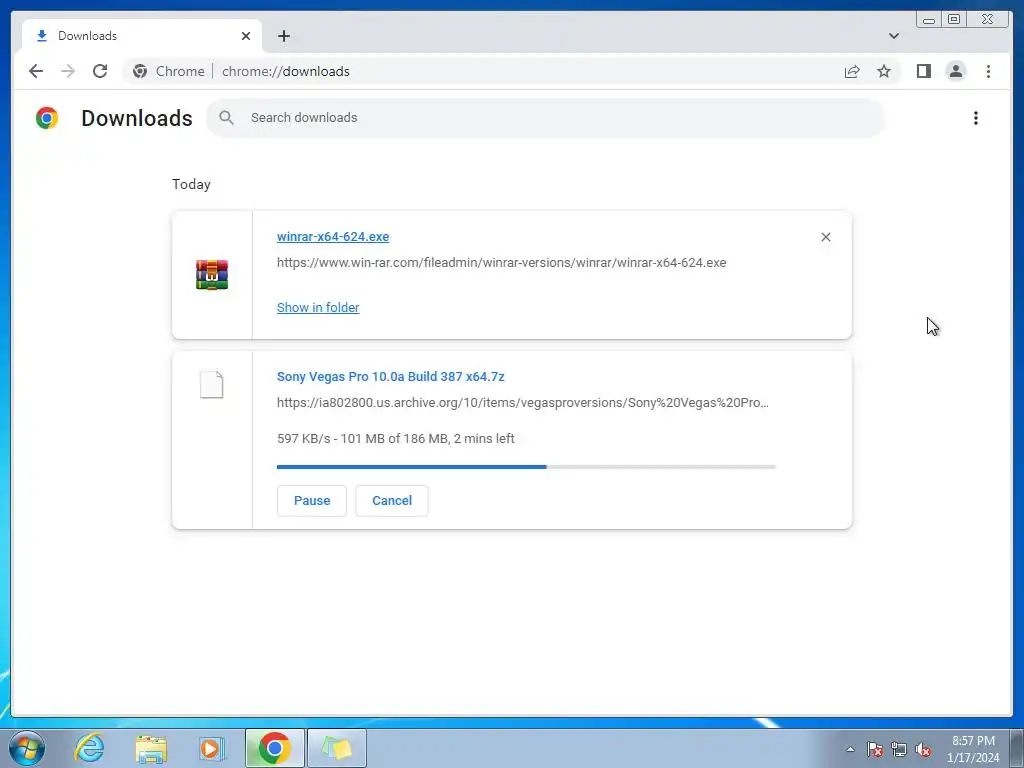Click the Chrome site info chip
The image size is (1024, 768).
(x=168, y=71)
